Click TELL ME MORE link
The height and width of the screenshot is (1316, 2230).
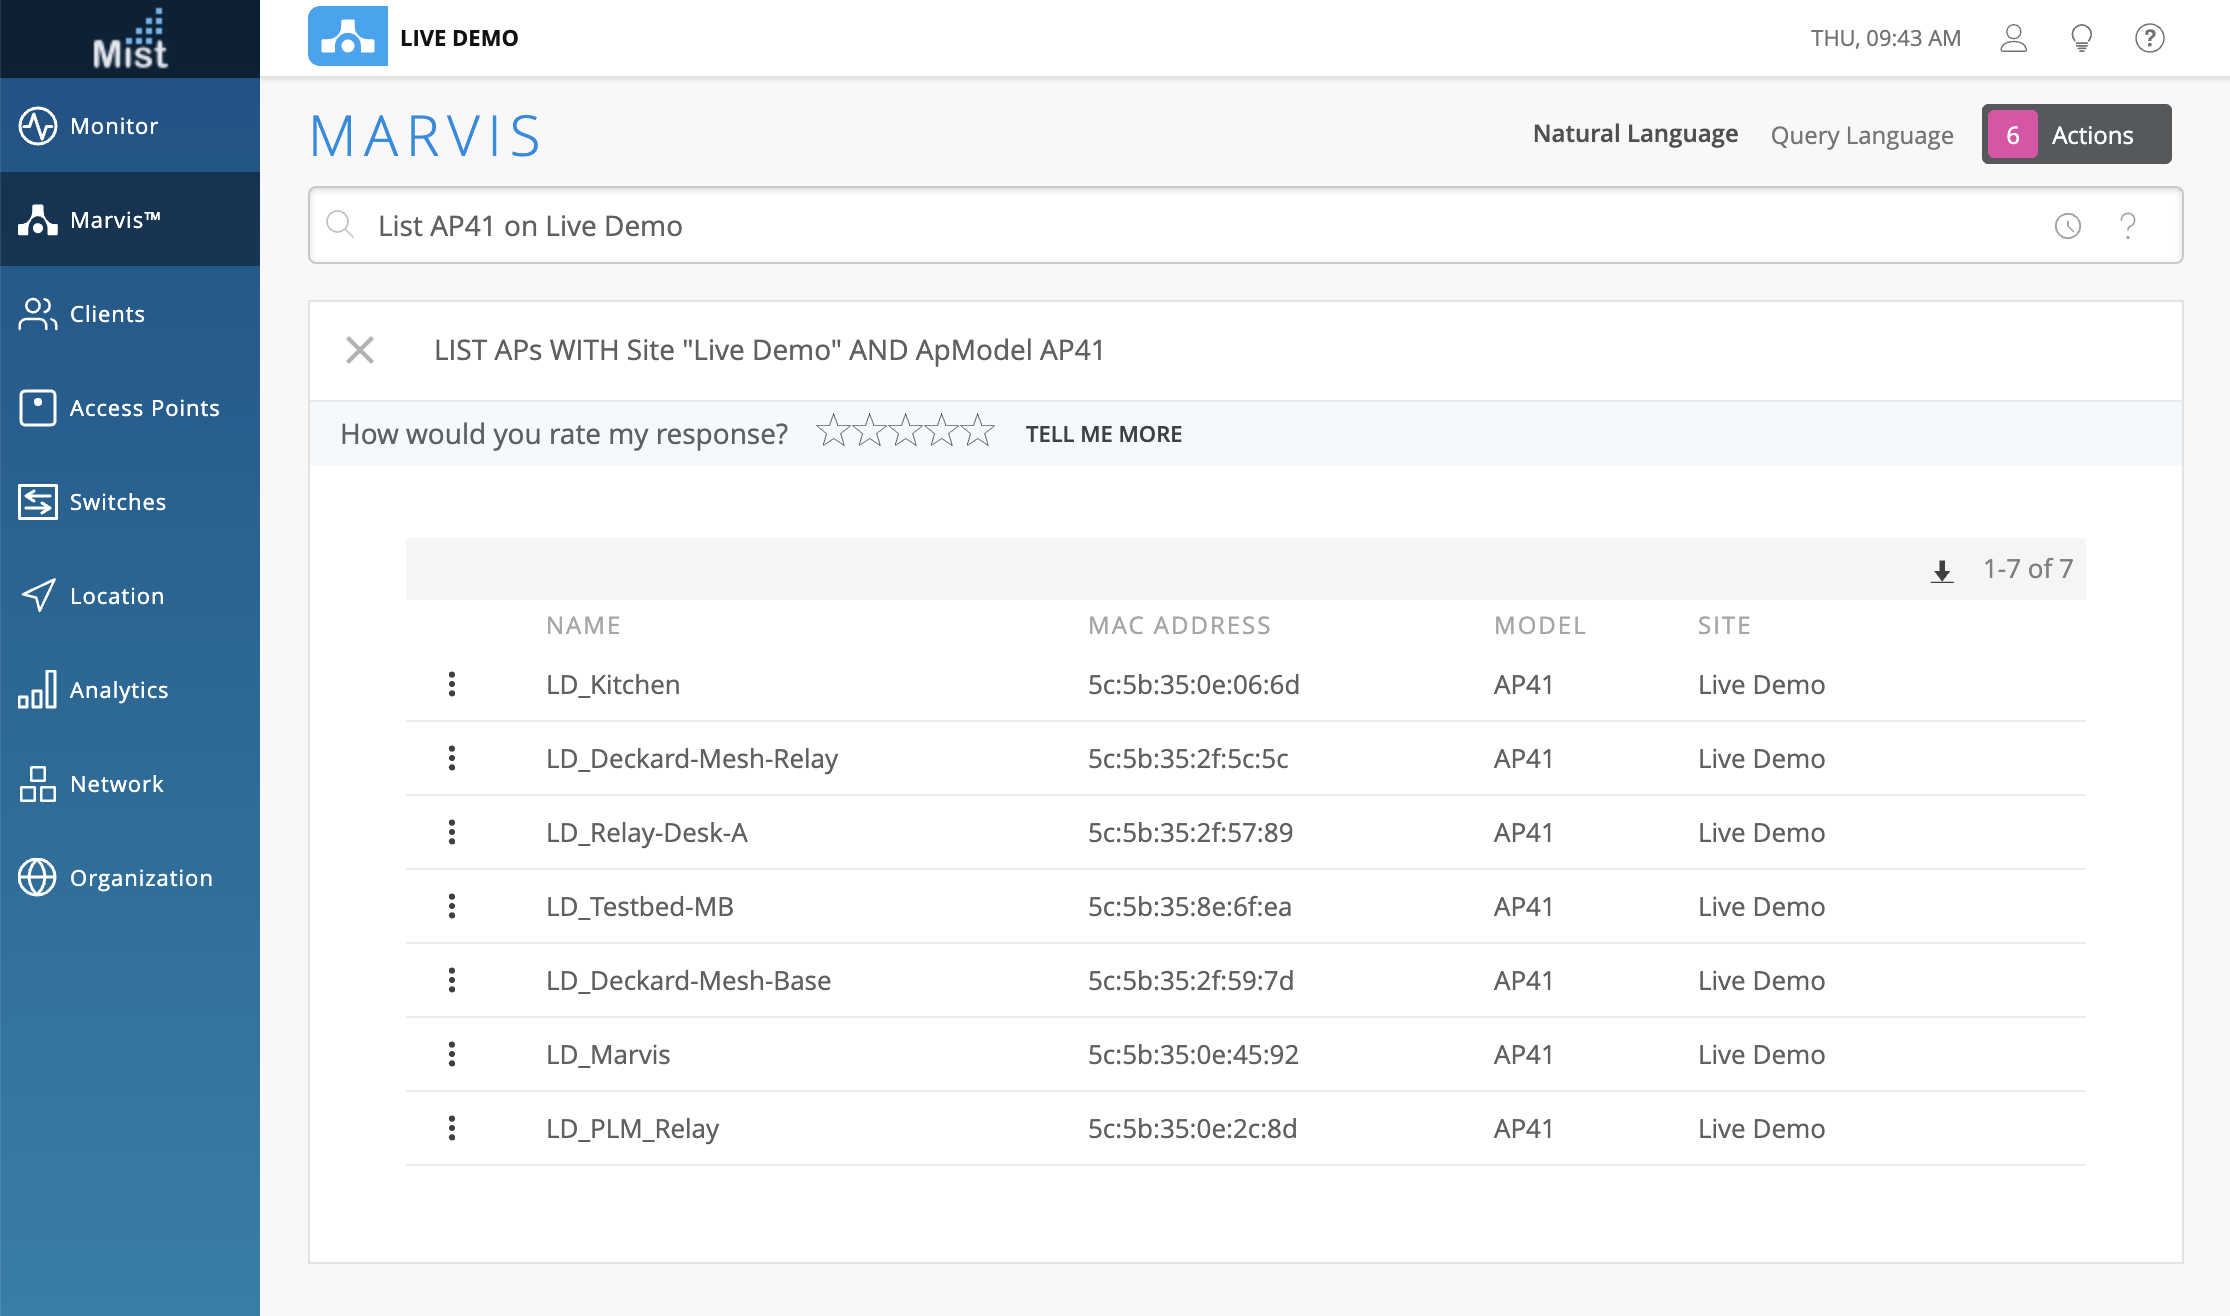(x=1103, y=434)
